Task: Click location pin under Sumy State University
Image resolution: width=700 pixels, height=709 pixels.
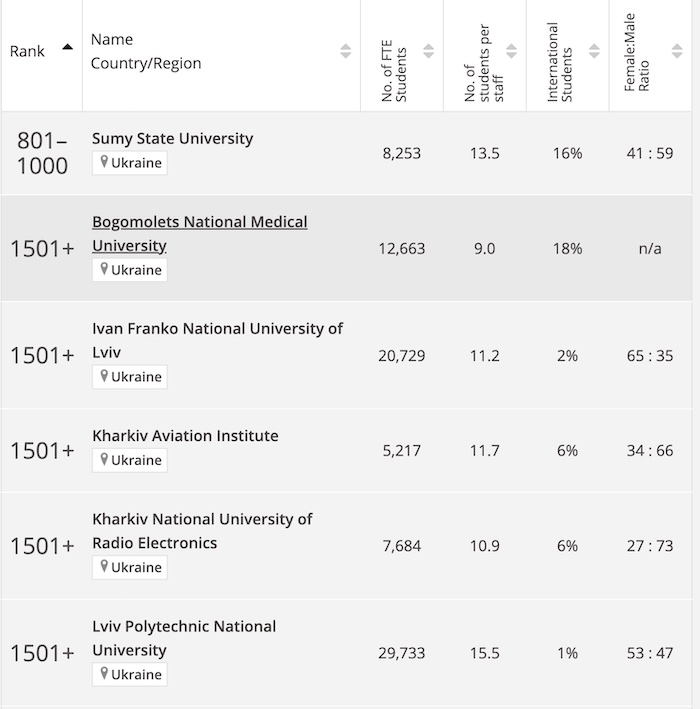Action: [x=104, y=162]
